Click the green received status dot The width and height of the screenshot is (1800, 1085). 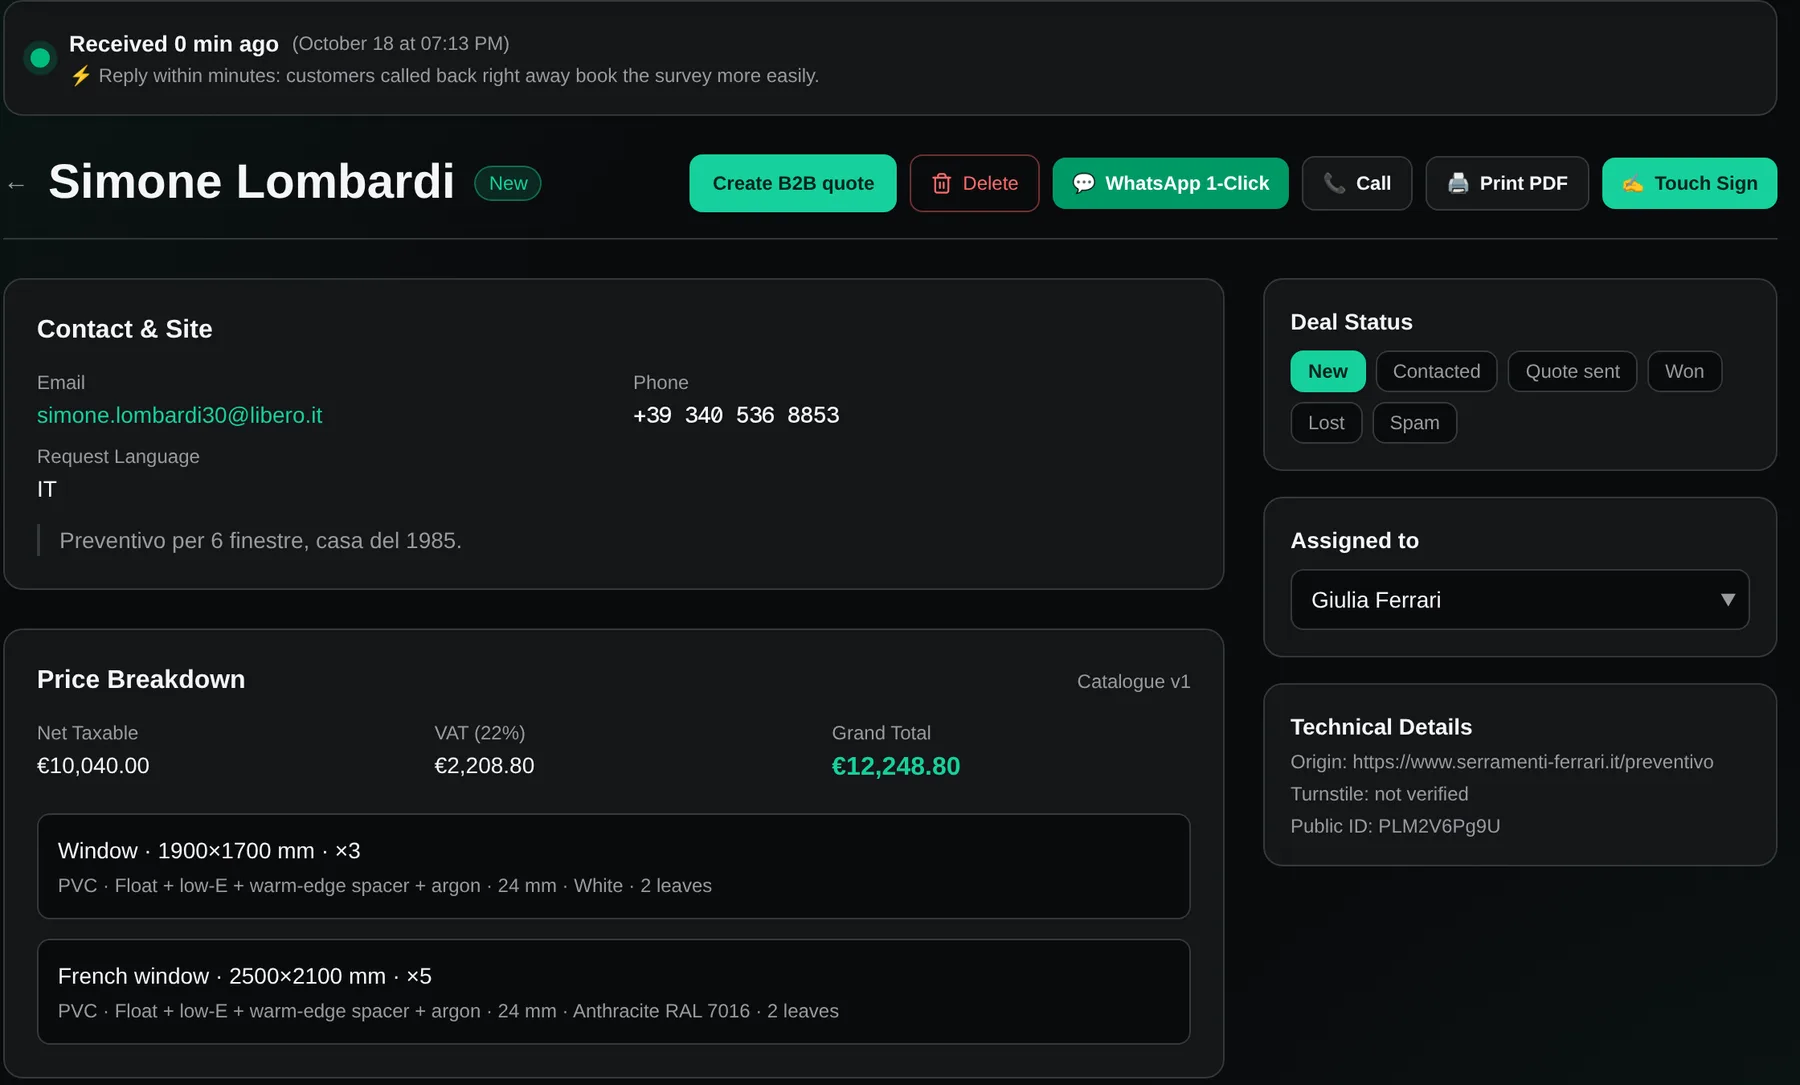pos(40,58)
